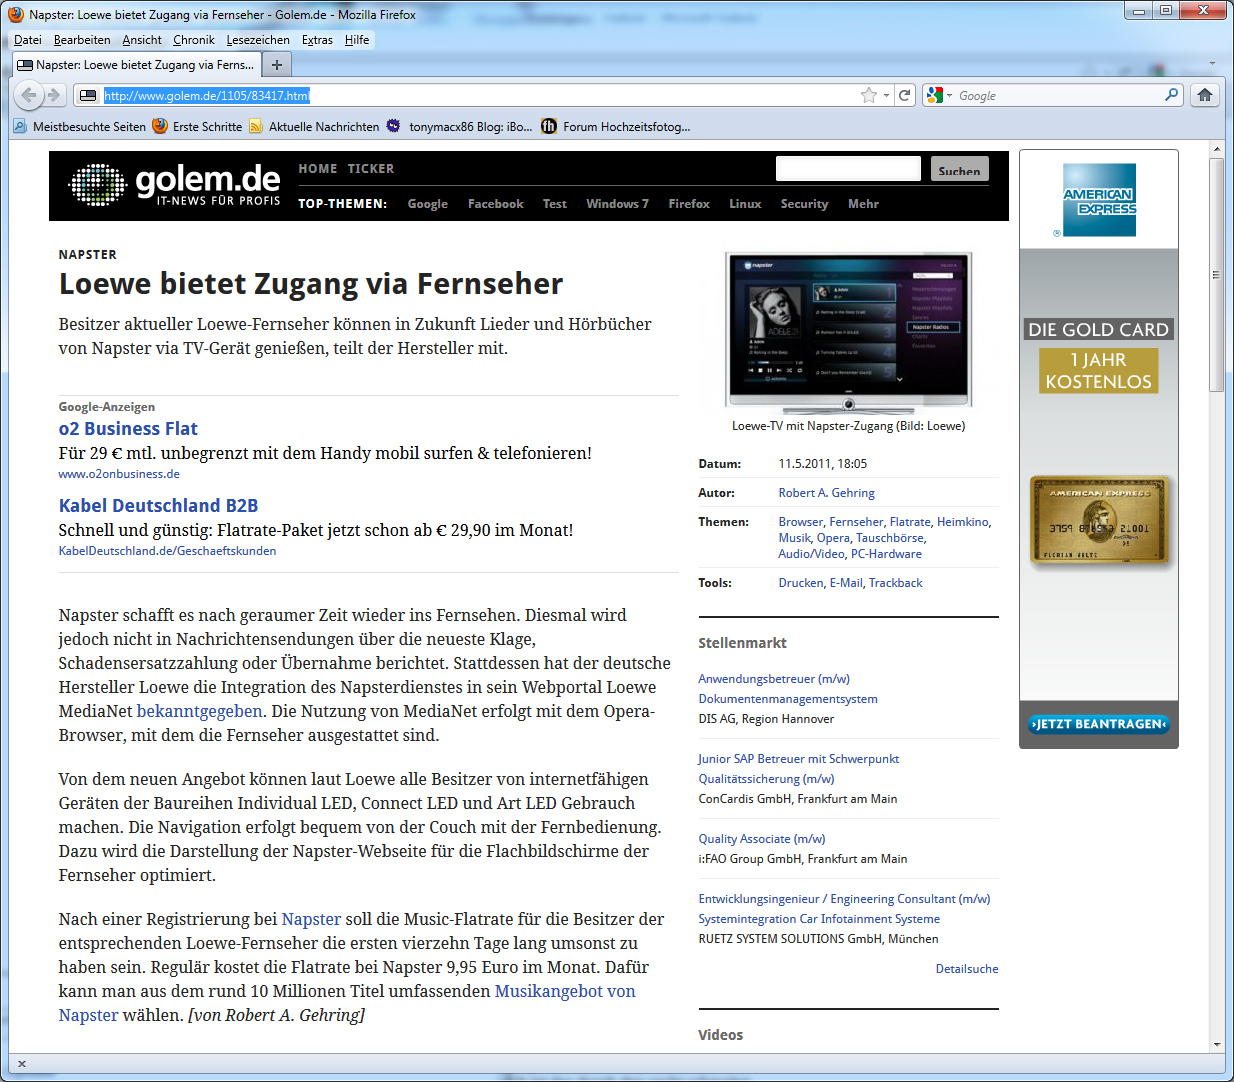Focus the Google search box

coord(1058,95)
